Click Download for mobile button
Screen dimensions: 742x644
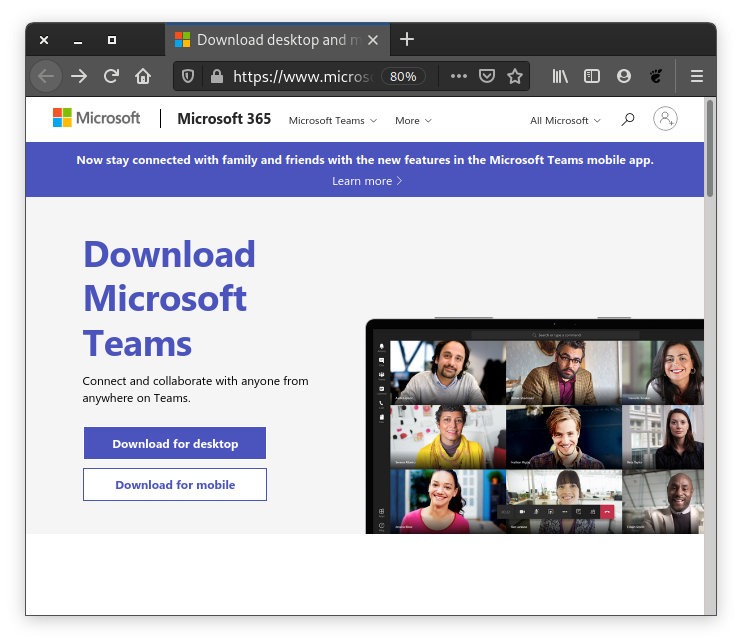click(x=175, y=485)
